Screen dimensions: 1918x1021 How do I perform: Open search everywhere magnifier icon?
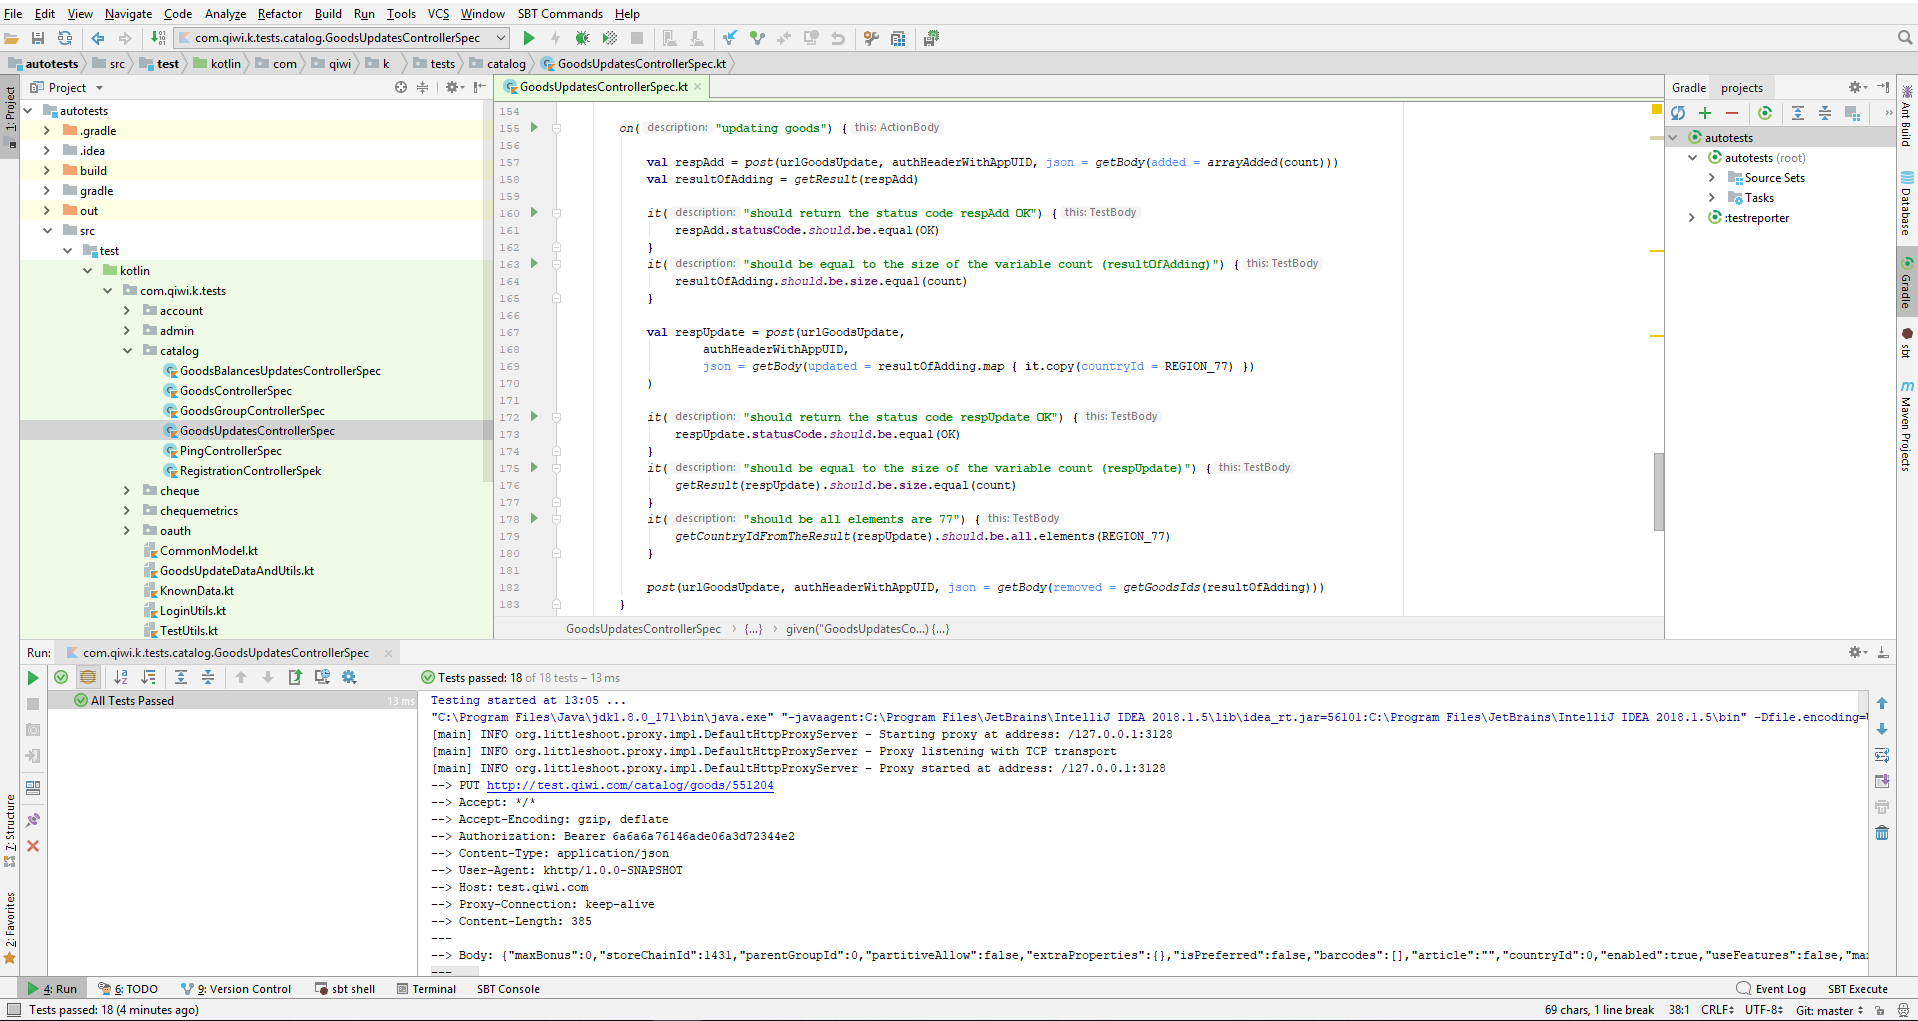pyautogui.click(x=1905, y=38)
